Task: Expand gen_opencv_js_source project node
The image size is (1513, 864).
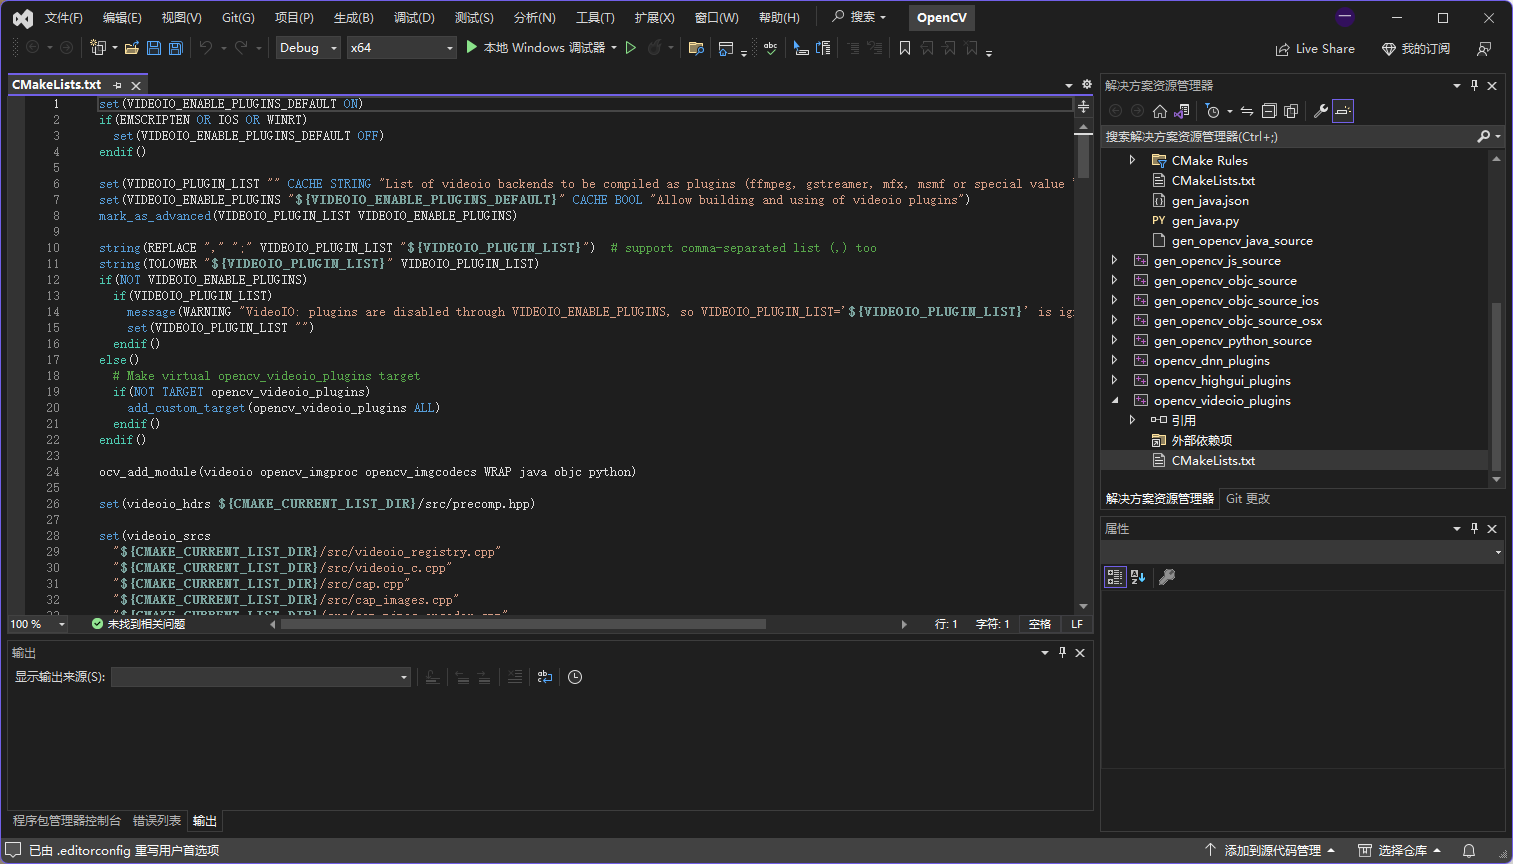Action: coord(1114,260)
